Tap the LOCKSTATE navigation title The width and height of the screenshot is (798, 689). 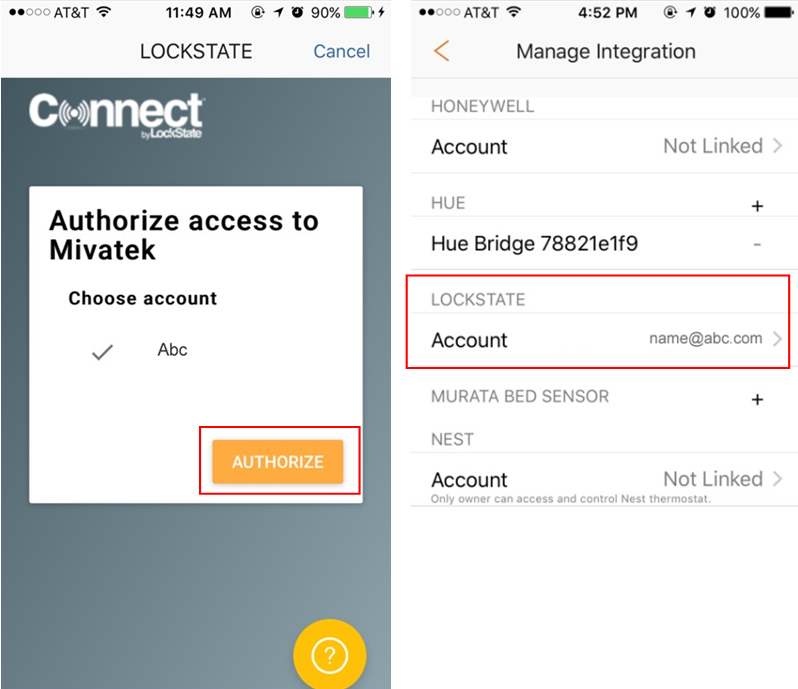tap(196, 51)
